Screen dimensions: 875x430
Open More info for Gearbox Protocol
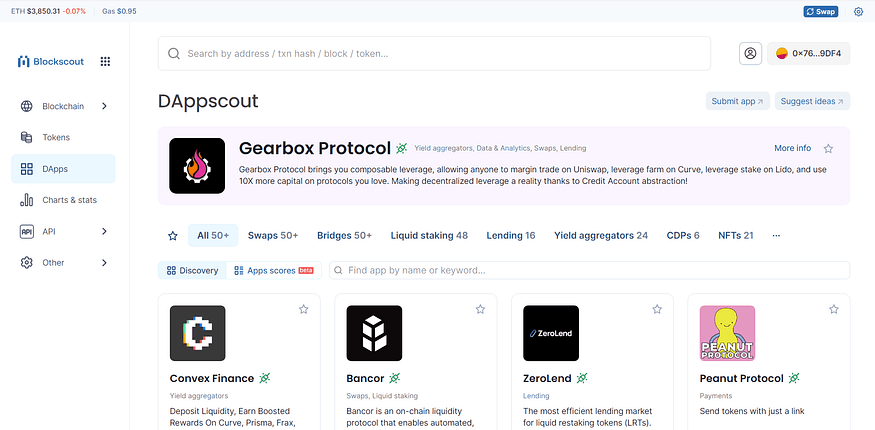792,148
